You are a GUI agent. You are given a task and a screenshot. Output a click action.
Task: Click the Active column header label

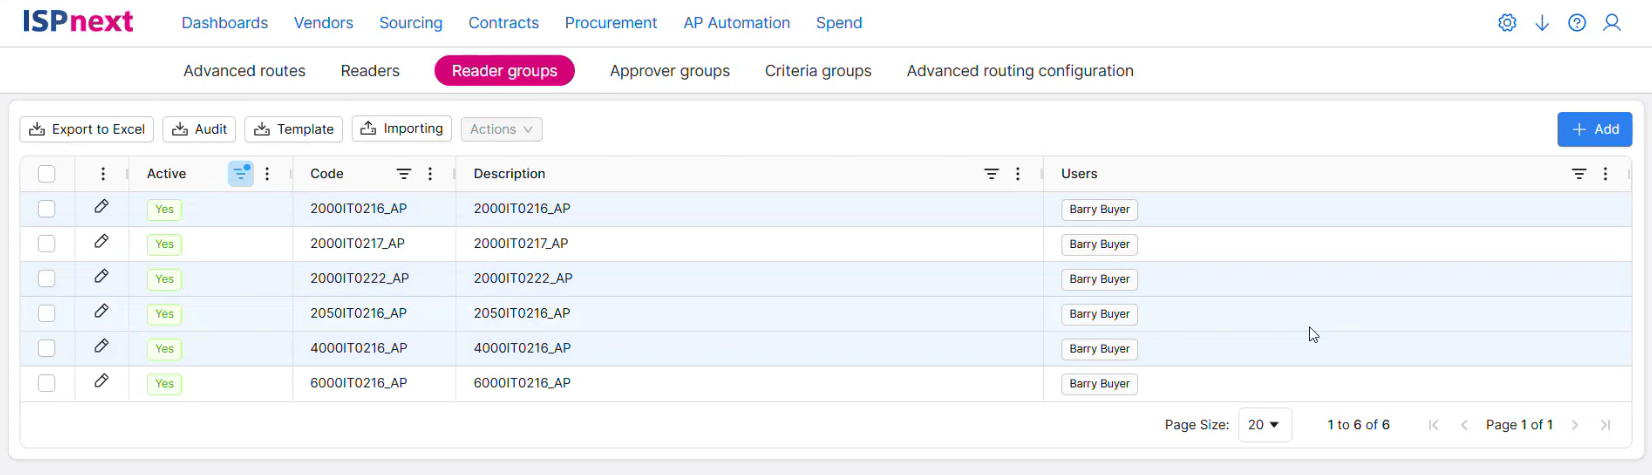[x=166, y=174]
